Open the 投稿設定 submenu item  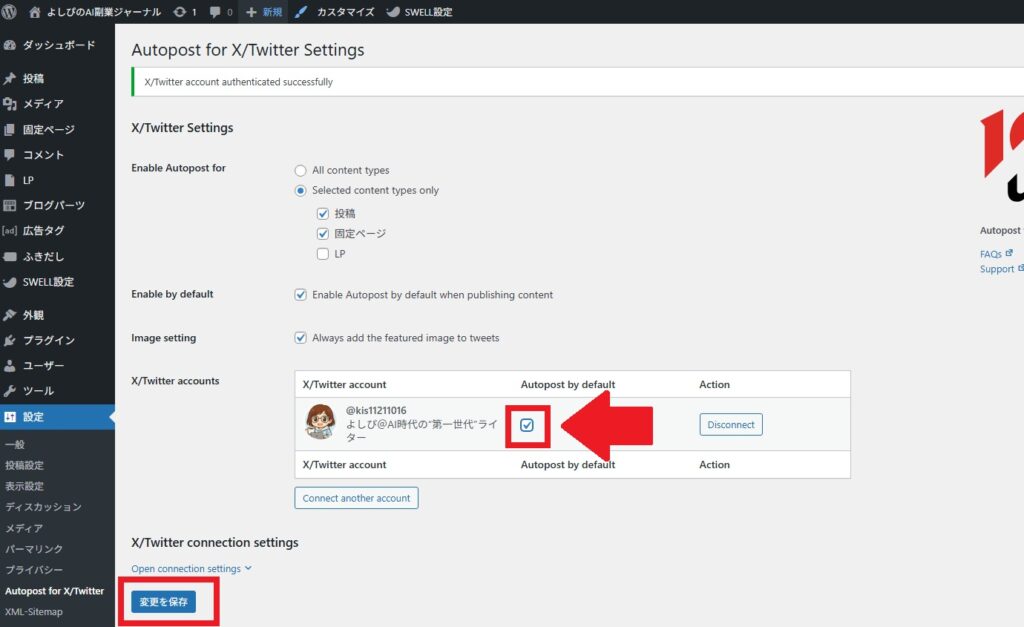click(x=25, y=466)
